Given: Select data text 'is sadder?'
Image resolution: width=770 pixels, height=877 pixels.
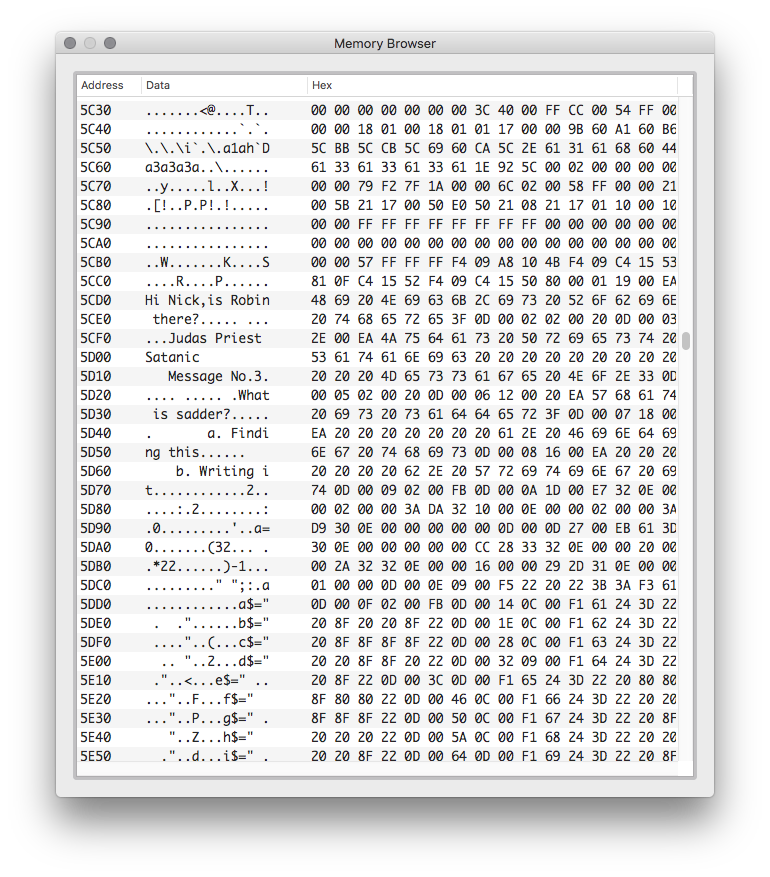Looking at the screenshot, I should (x=191, y=414).
